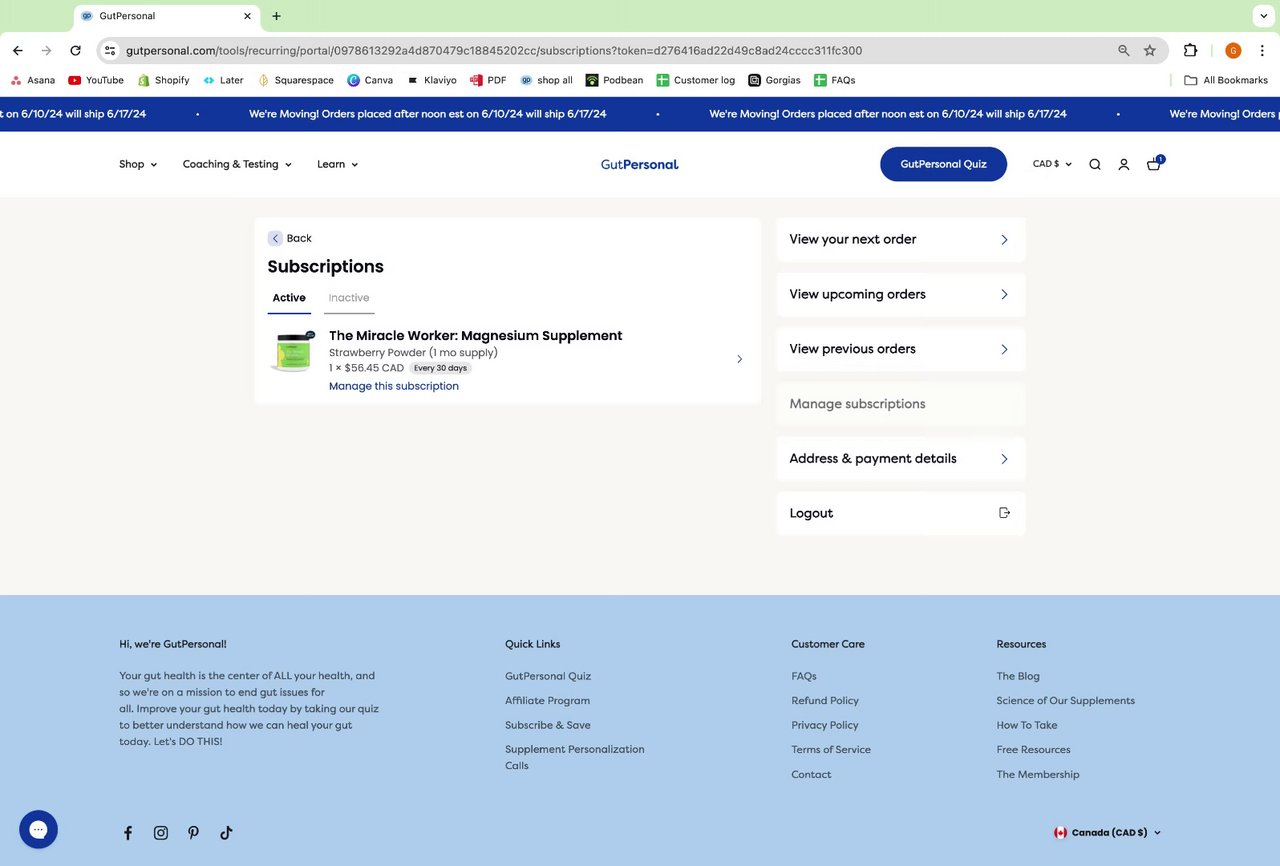The width and height of the screenshot is (1280, 866).
Task: Open the Asana bookmark
Action: point(32,80)
